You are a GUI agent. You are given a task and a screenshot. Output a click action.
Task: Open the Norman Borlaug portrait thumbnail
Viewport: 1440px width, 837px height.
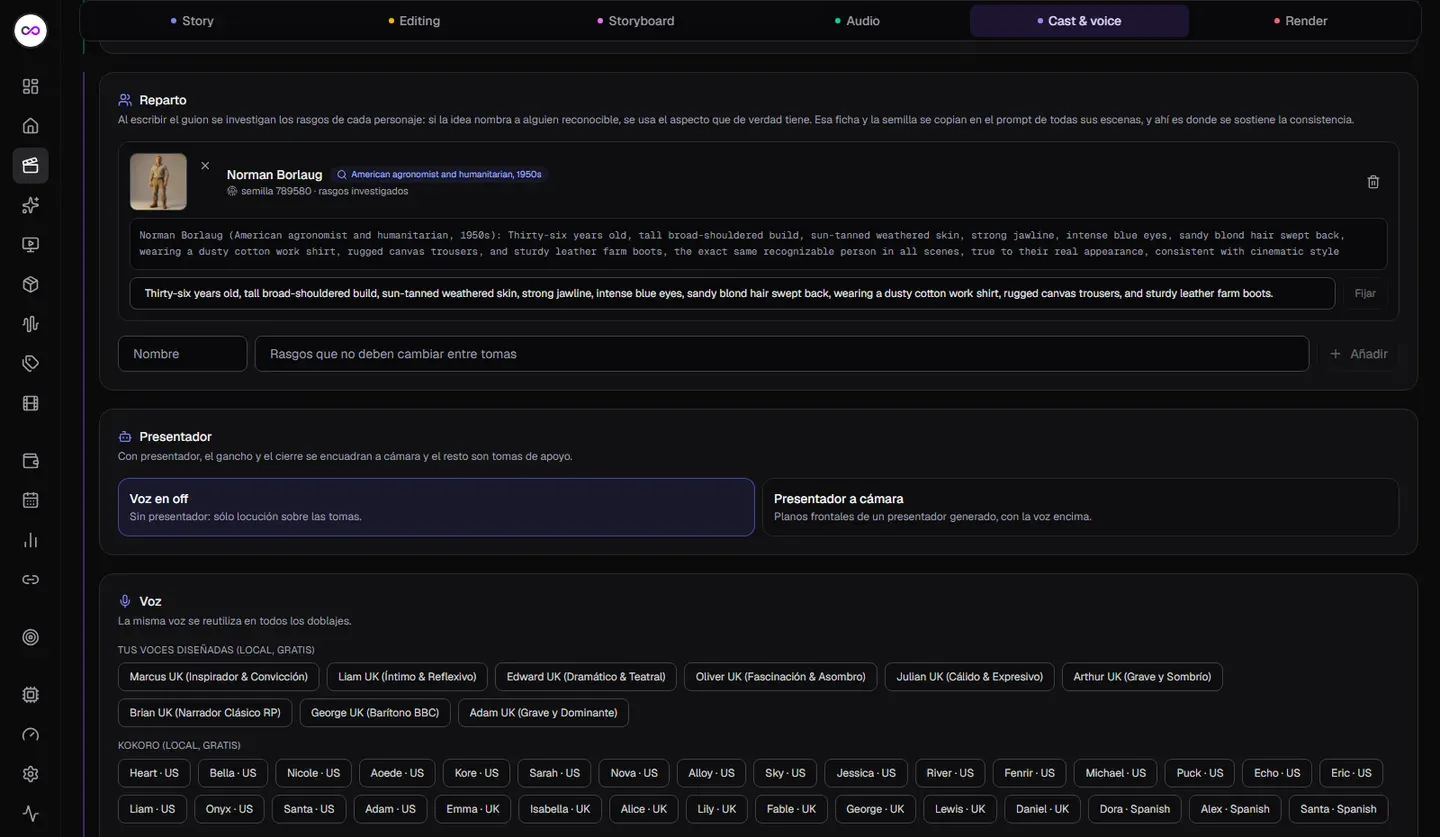(x=158, y=182)
